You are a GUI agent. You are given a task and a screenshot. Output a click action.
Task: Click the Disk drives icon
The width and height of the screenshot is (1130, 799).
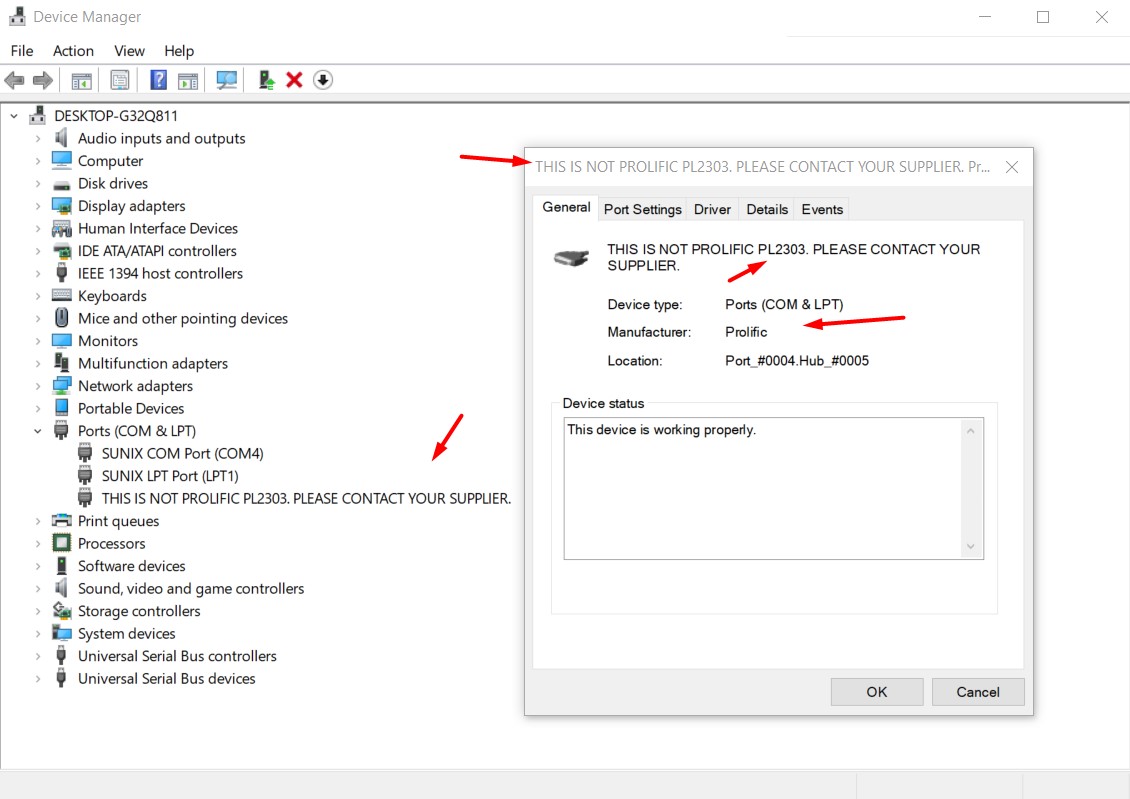pyautogui.click(x=62, y=184)
